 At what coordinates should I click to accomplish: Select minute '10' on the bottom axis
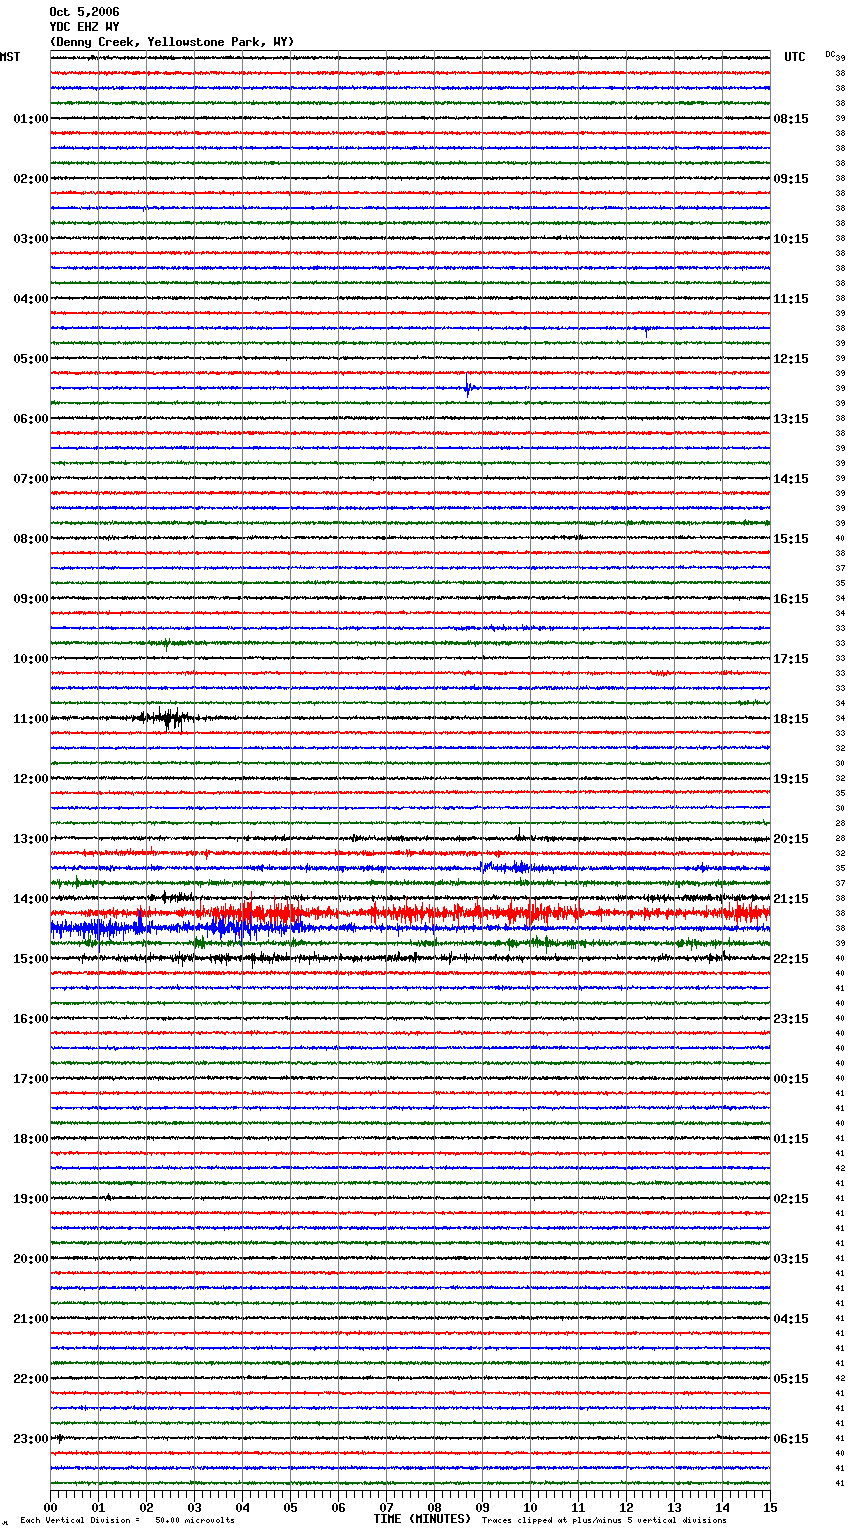(x=530, y=1507)
